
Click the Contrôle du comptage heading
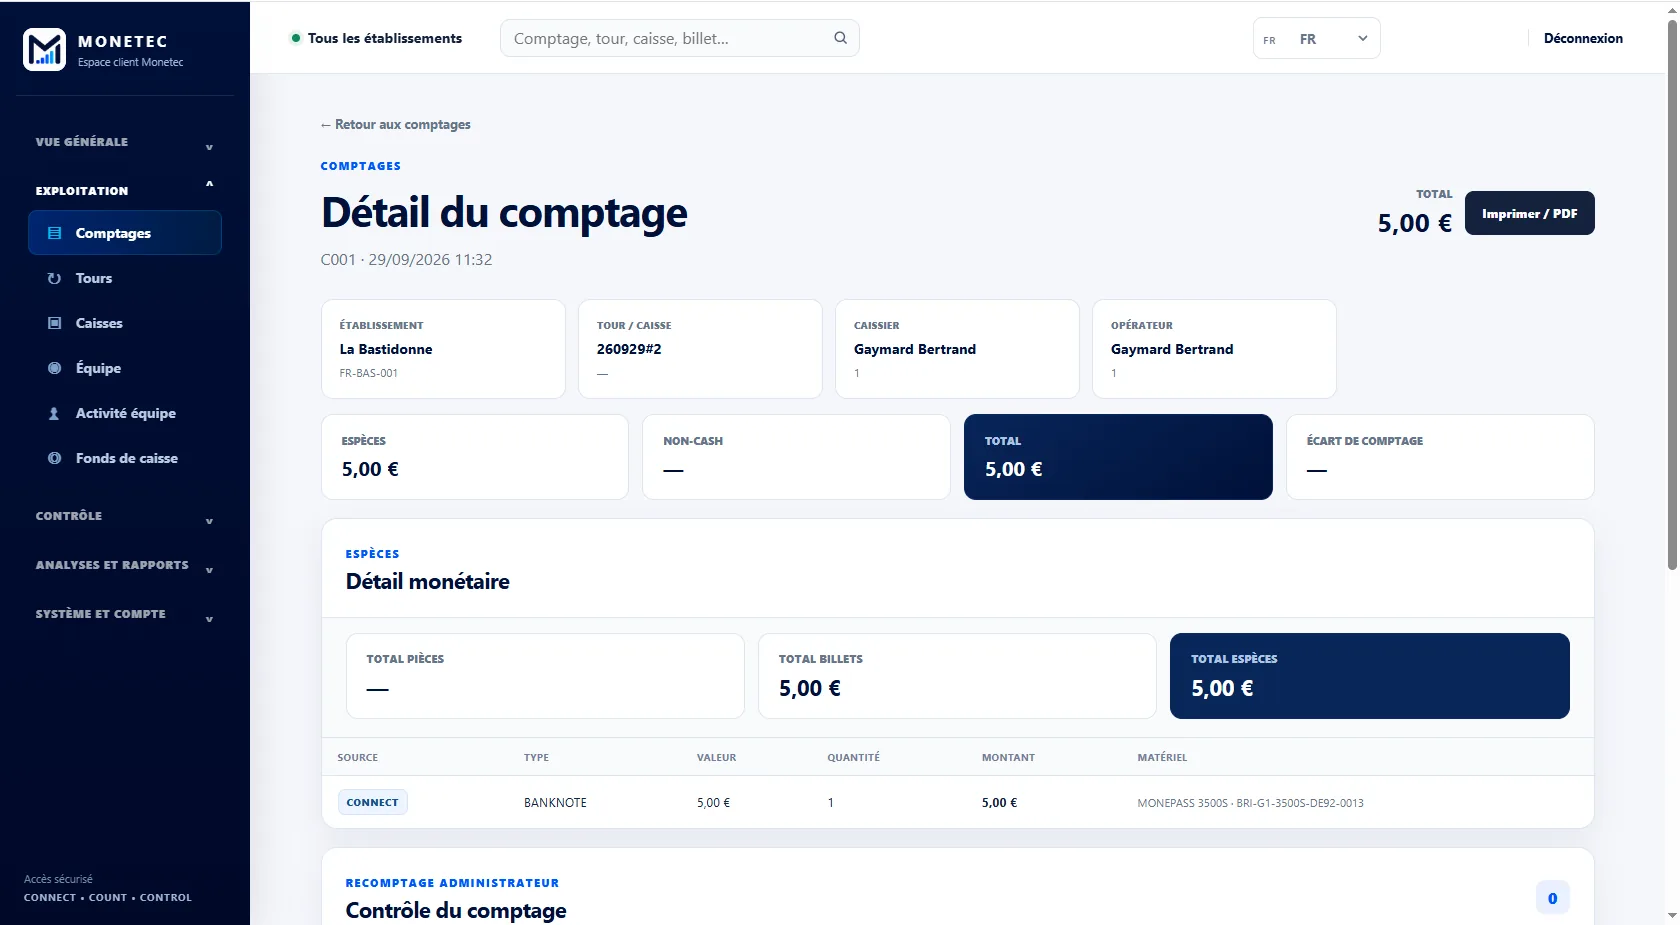(456, 910)
